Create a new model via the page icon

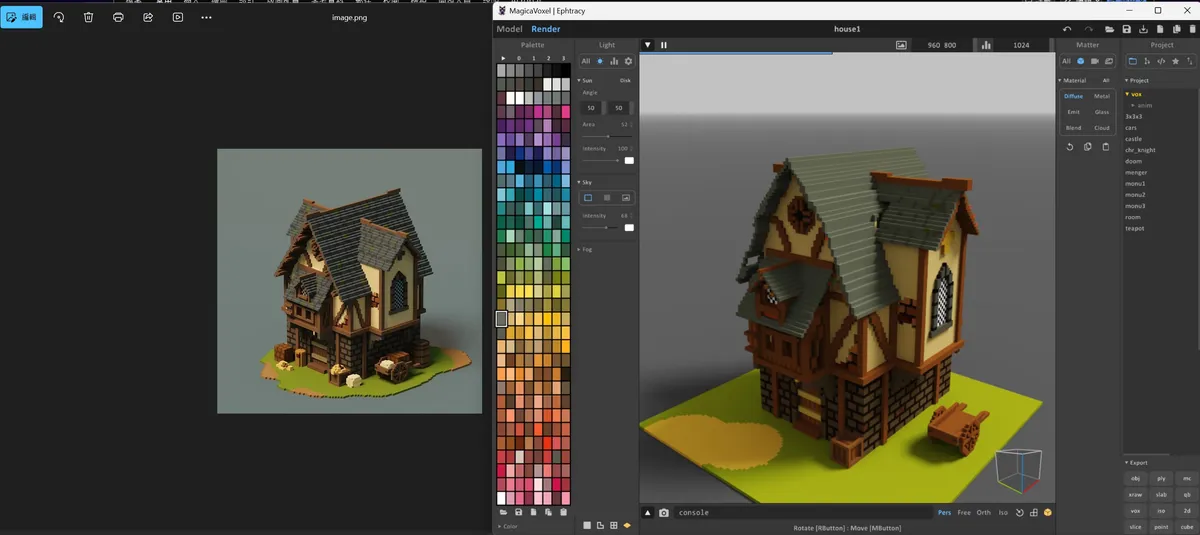[1159, 29]
